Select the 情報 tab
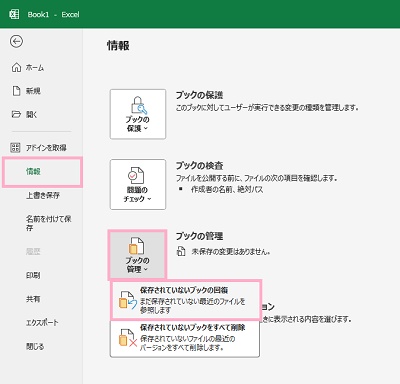 [x=42, y=172]
